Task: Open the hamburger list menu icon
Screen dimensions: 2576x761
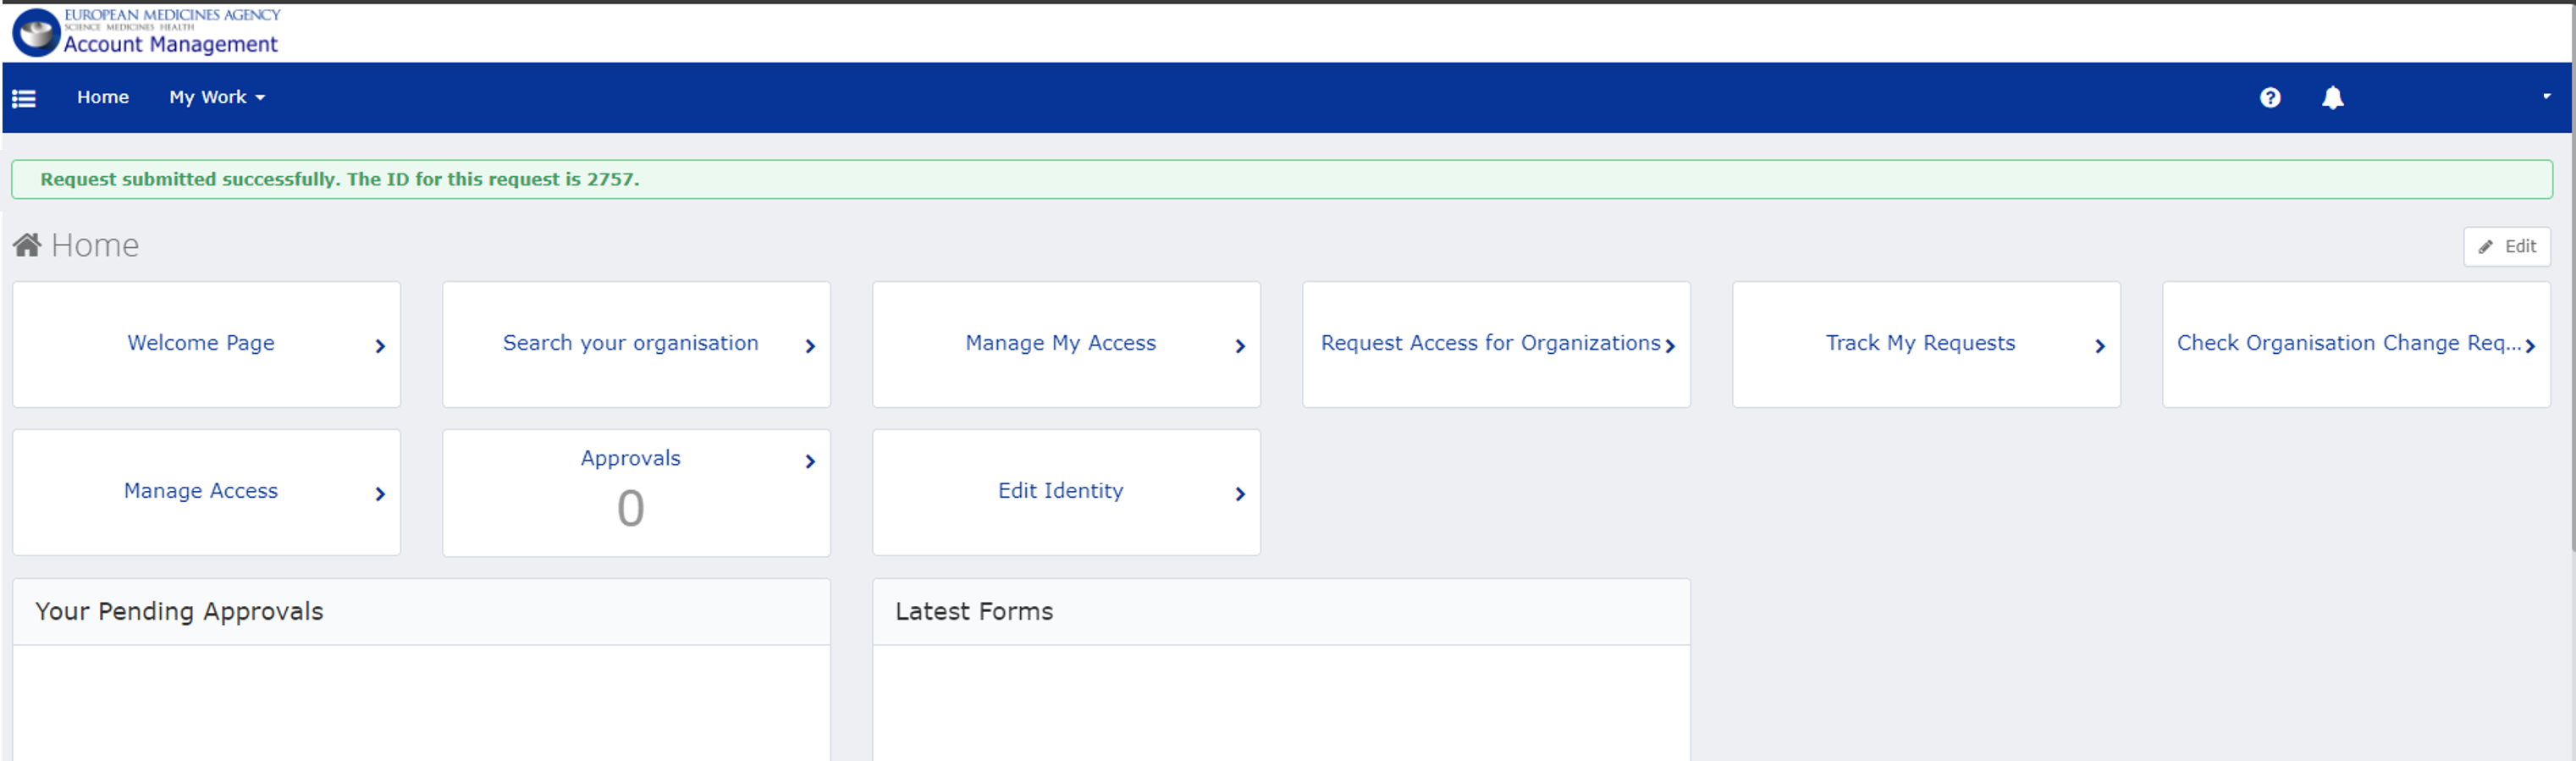Action: 24,98
